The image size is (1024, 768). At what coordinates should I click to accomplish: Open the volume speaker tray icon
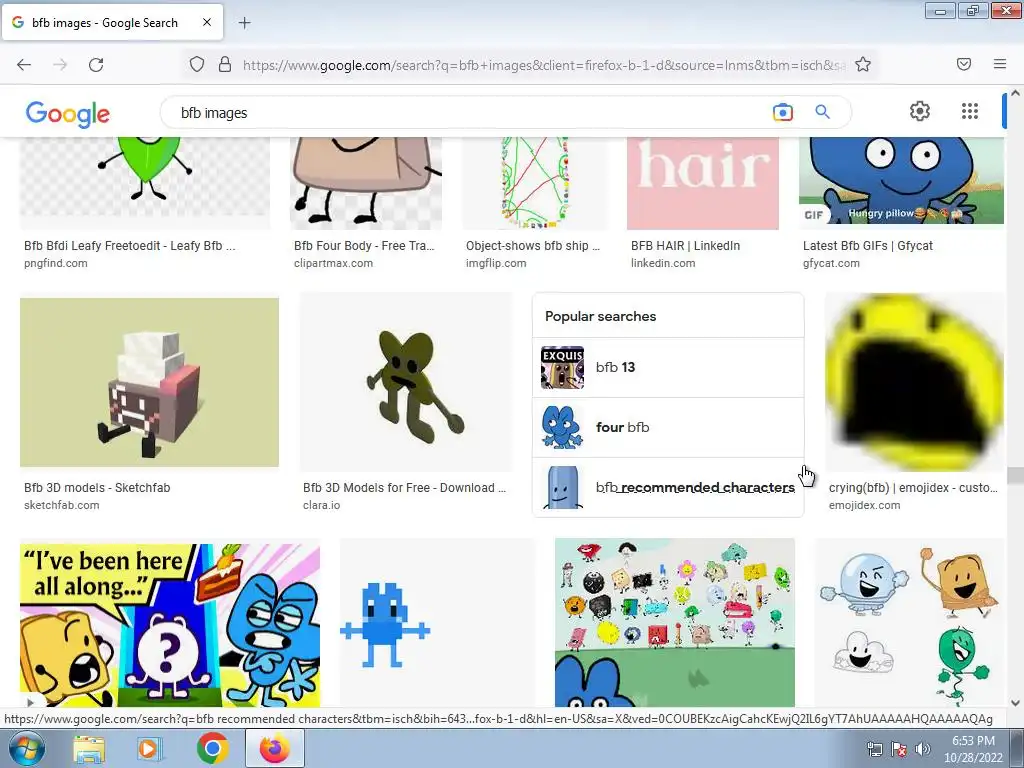pos(923,749)
